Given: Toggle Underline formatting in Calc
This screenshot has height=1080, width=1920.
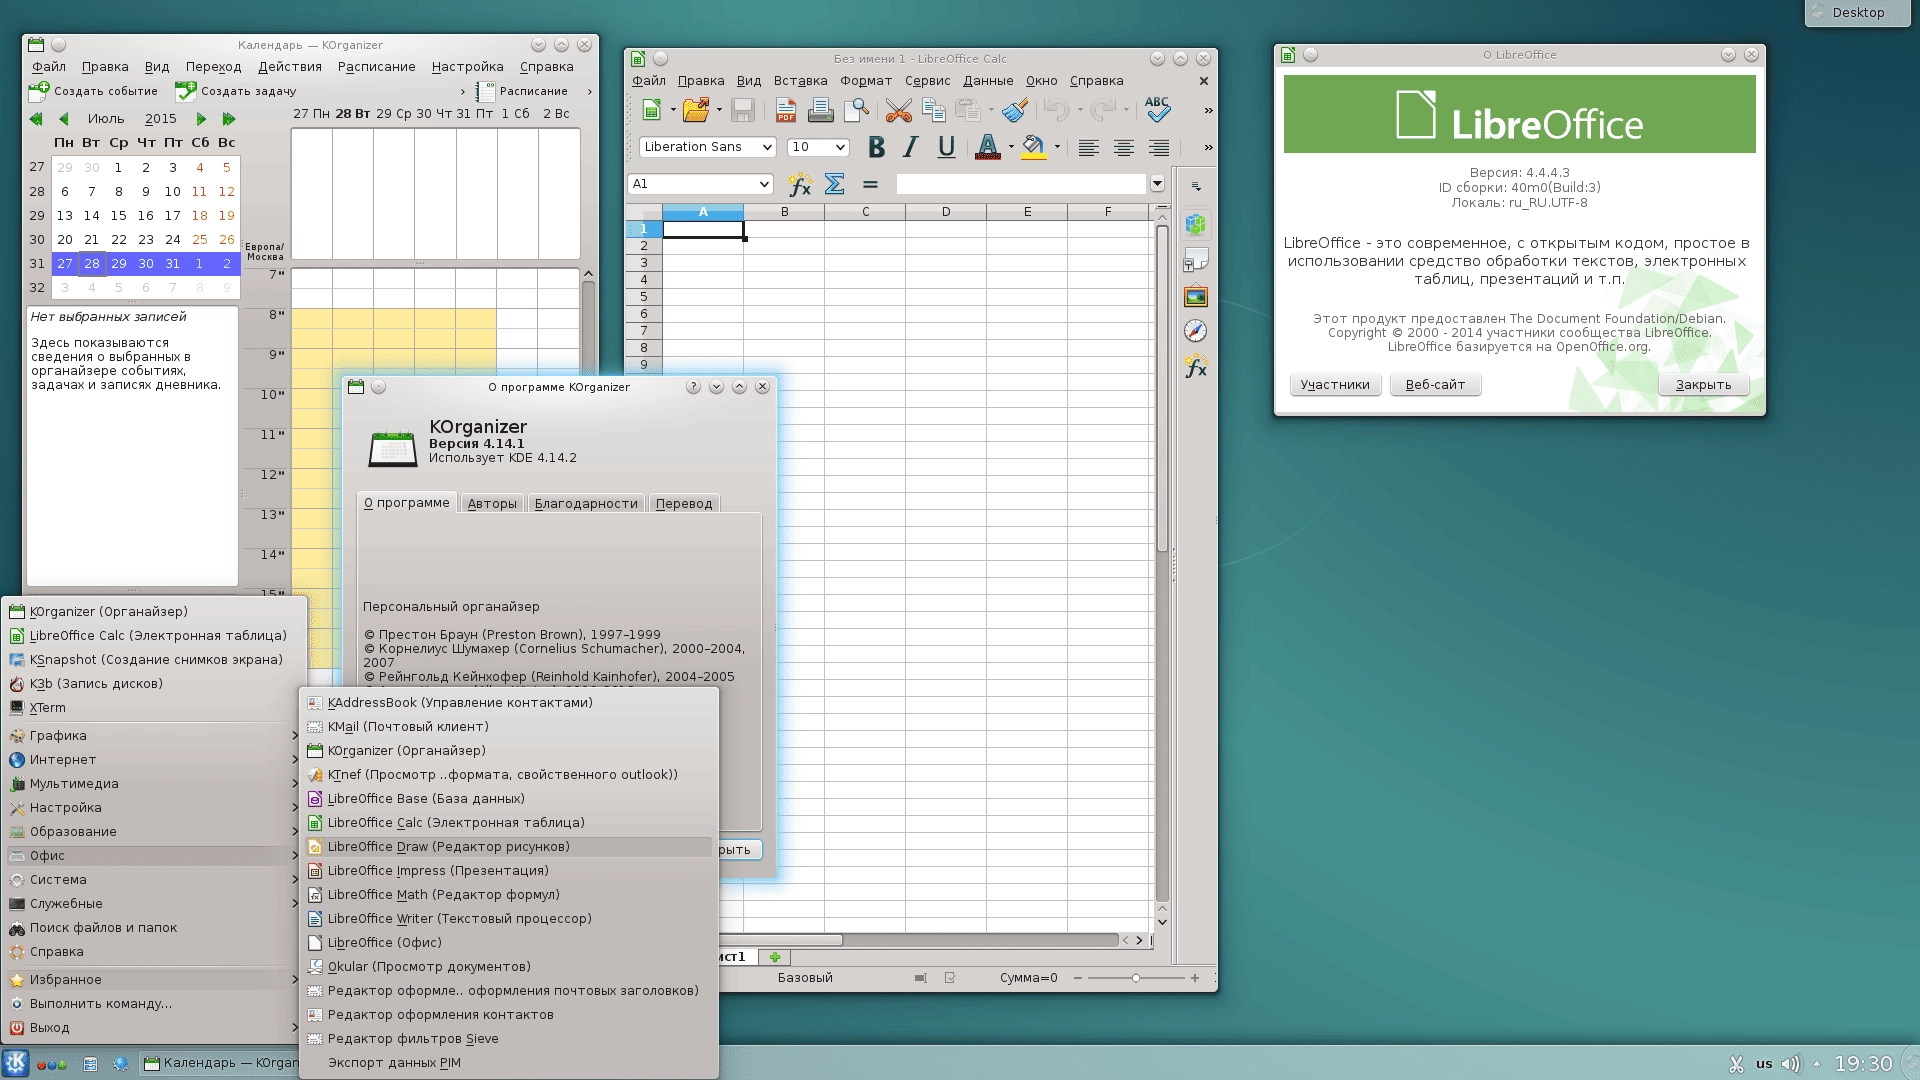Looking at the screenshot, I should 946,148.
